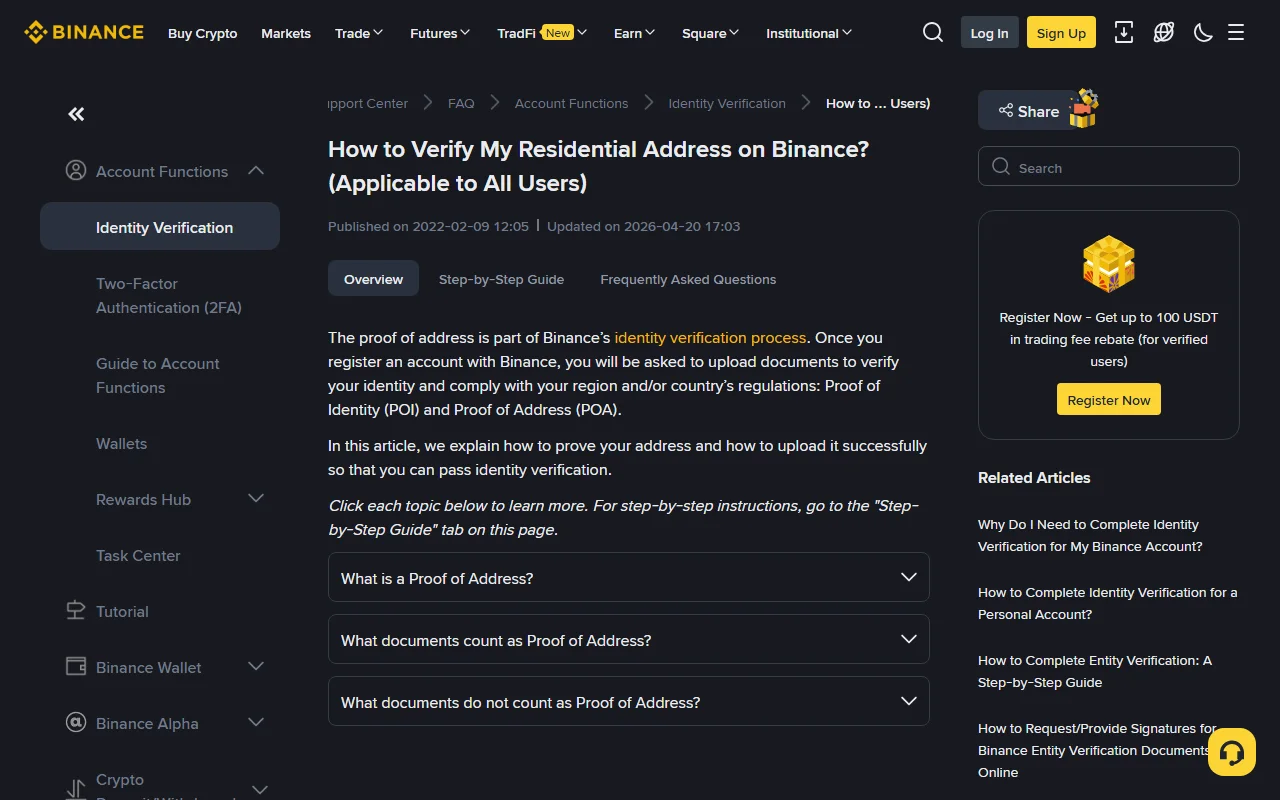Image resolution: width=1280 pixels, height=800 pixels.
Task: Select the Overview tab
Action: 373,279
